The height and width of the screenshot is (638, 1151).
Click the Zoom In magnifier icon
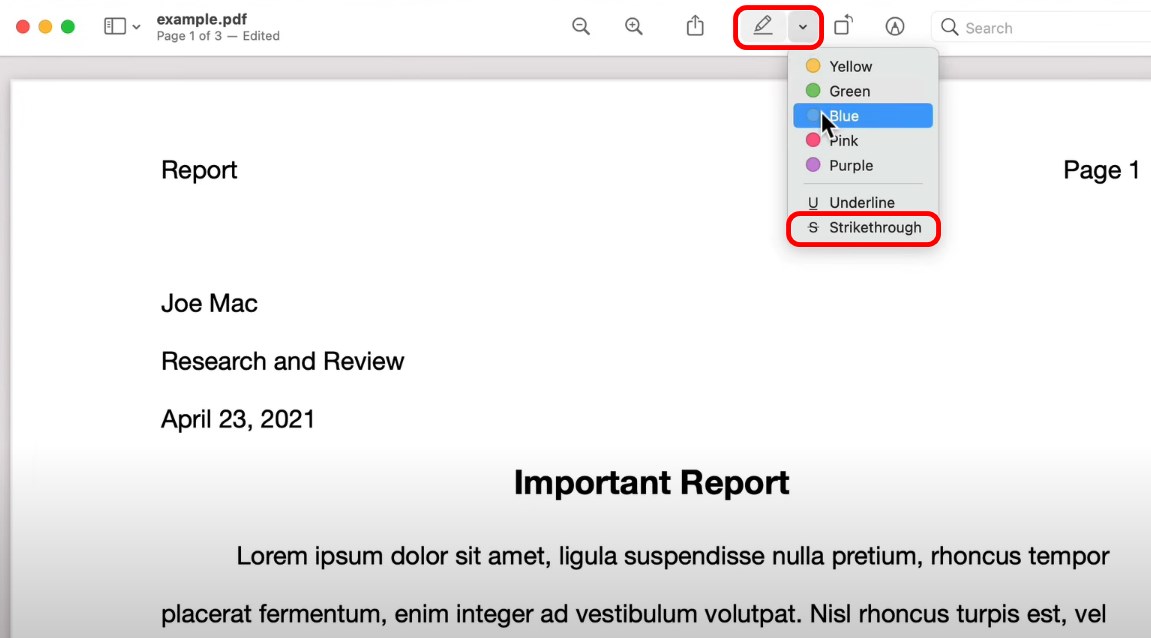click(634, 26)
